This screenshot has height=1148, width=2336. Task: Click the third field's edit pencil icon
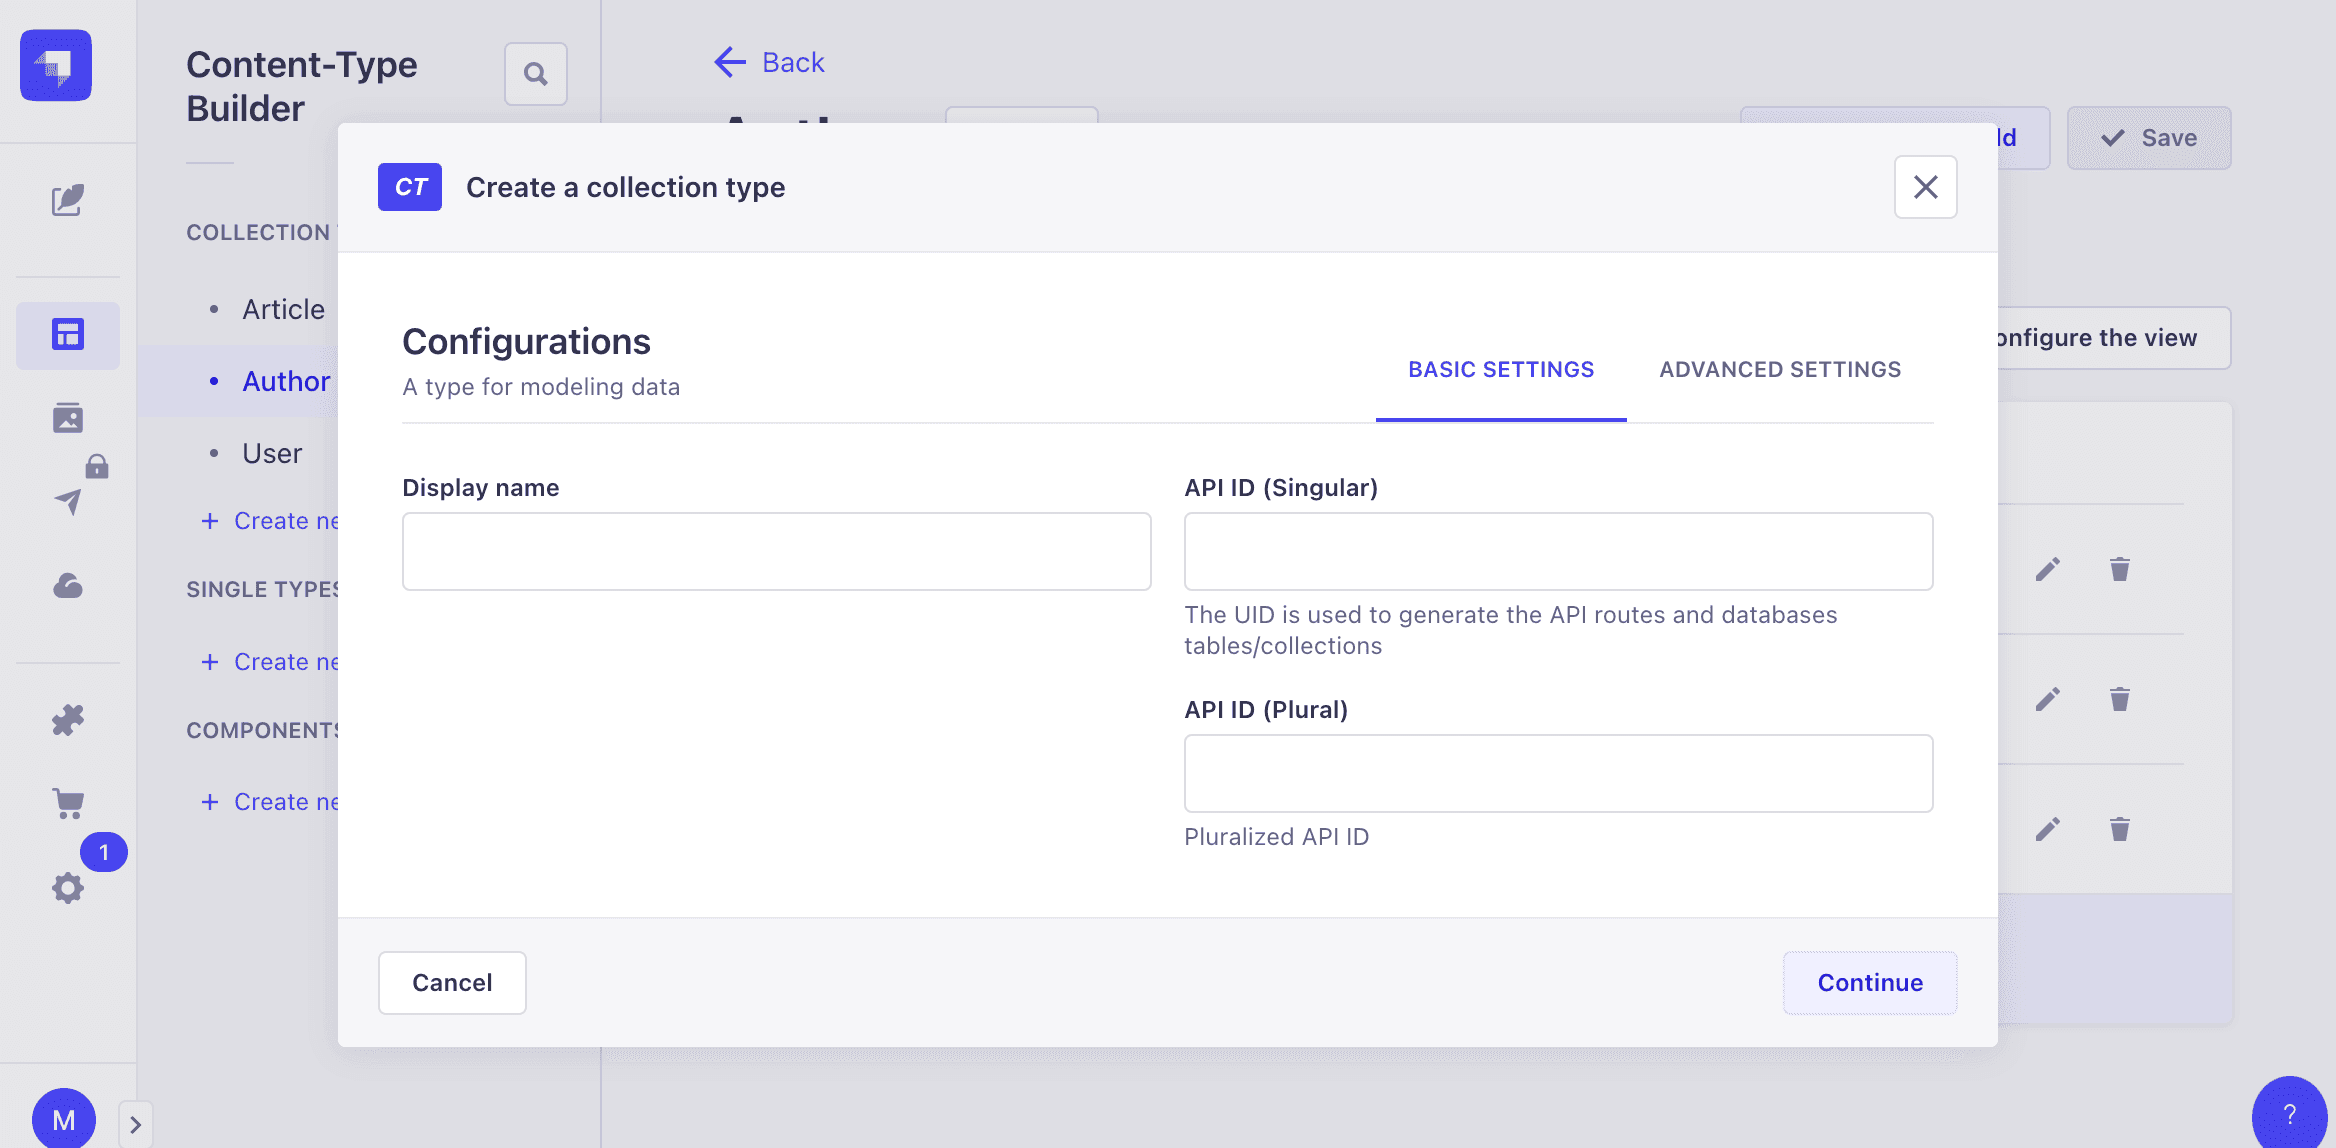pos(2048,829)
